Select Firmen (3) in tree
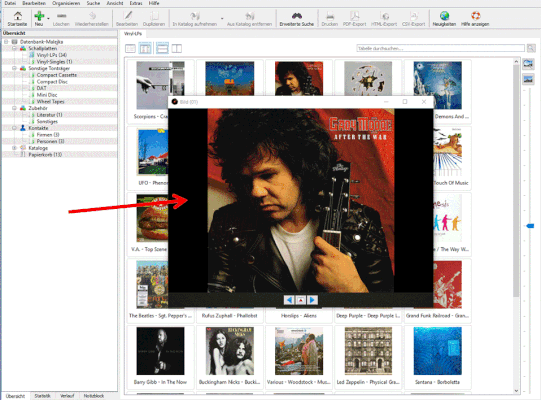 (x=48, y=135)
